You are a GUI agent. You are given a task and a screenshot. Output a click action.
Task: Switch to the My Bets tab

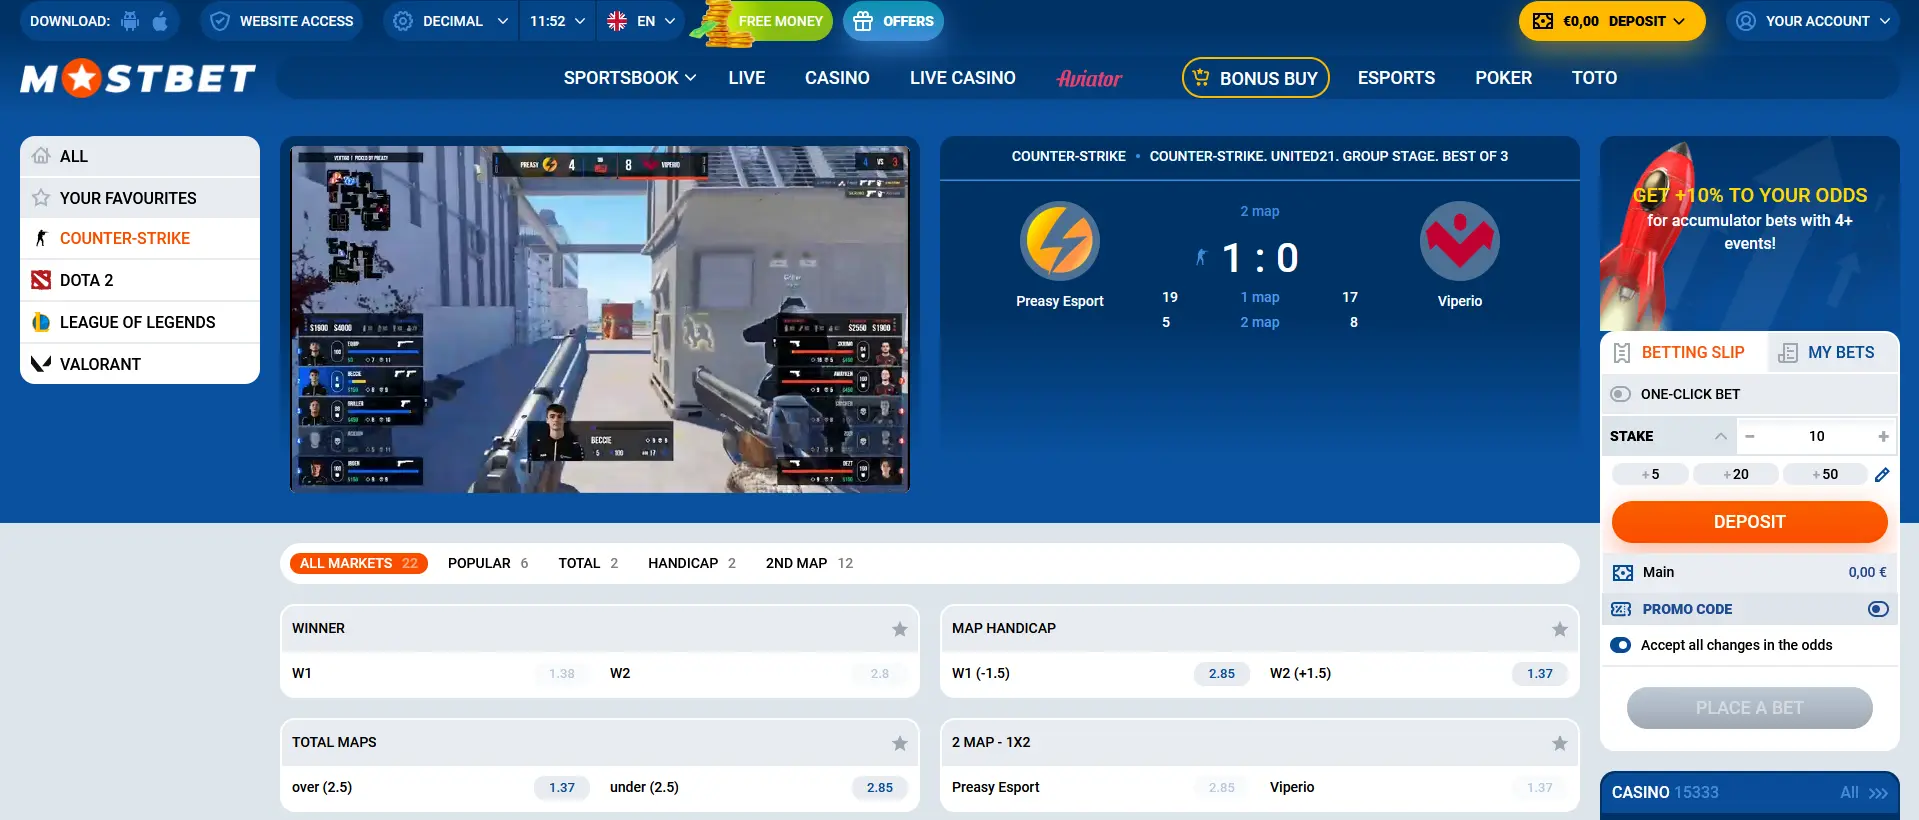[x=1828, y=352]
